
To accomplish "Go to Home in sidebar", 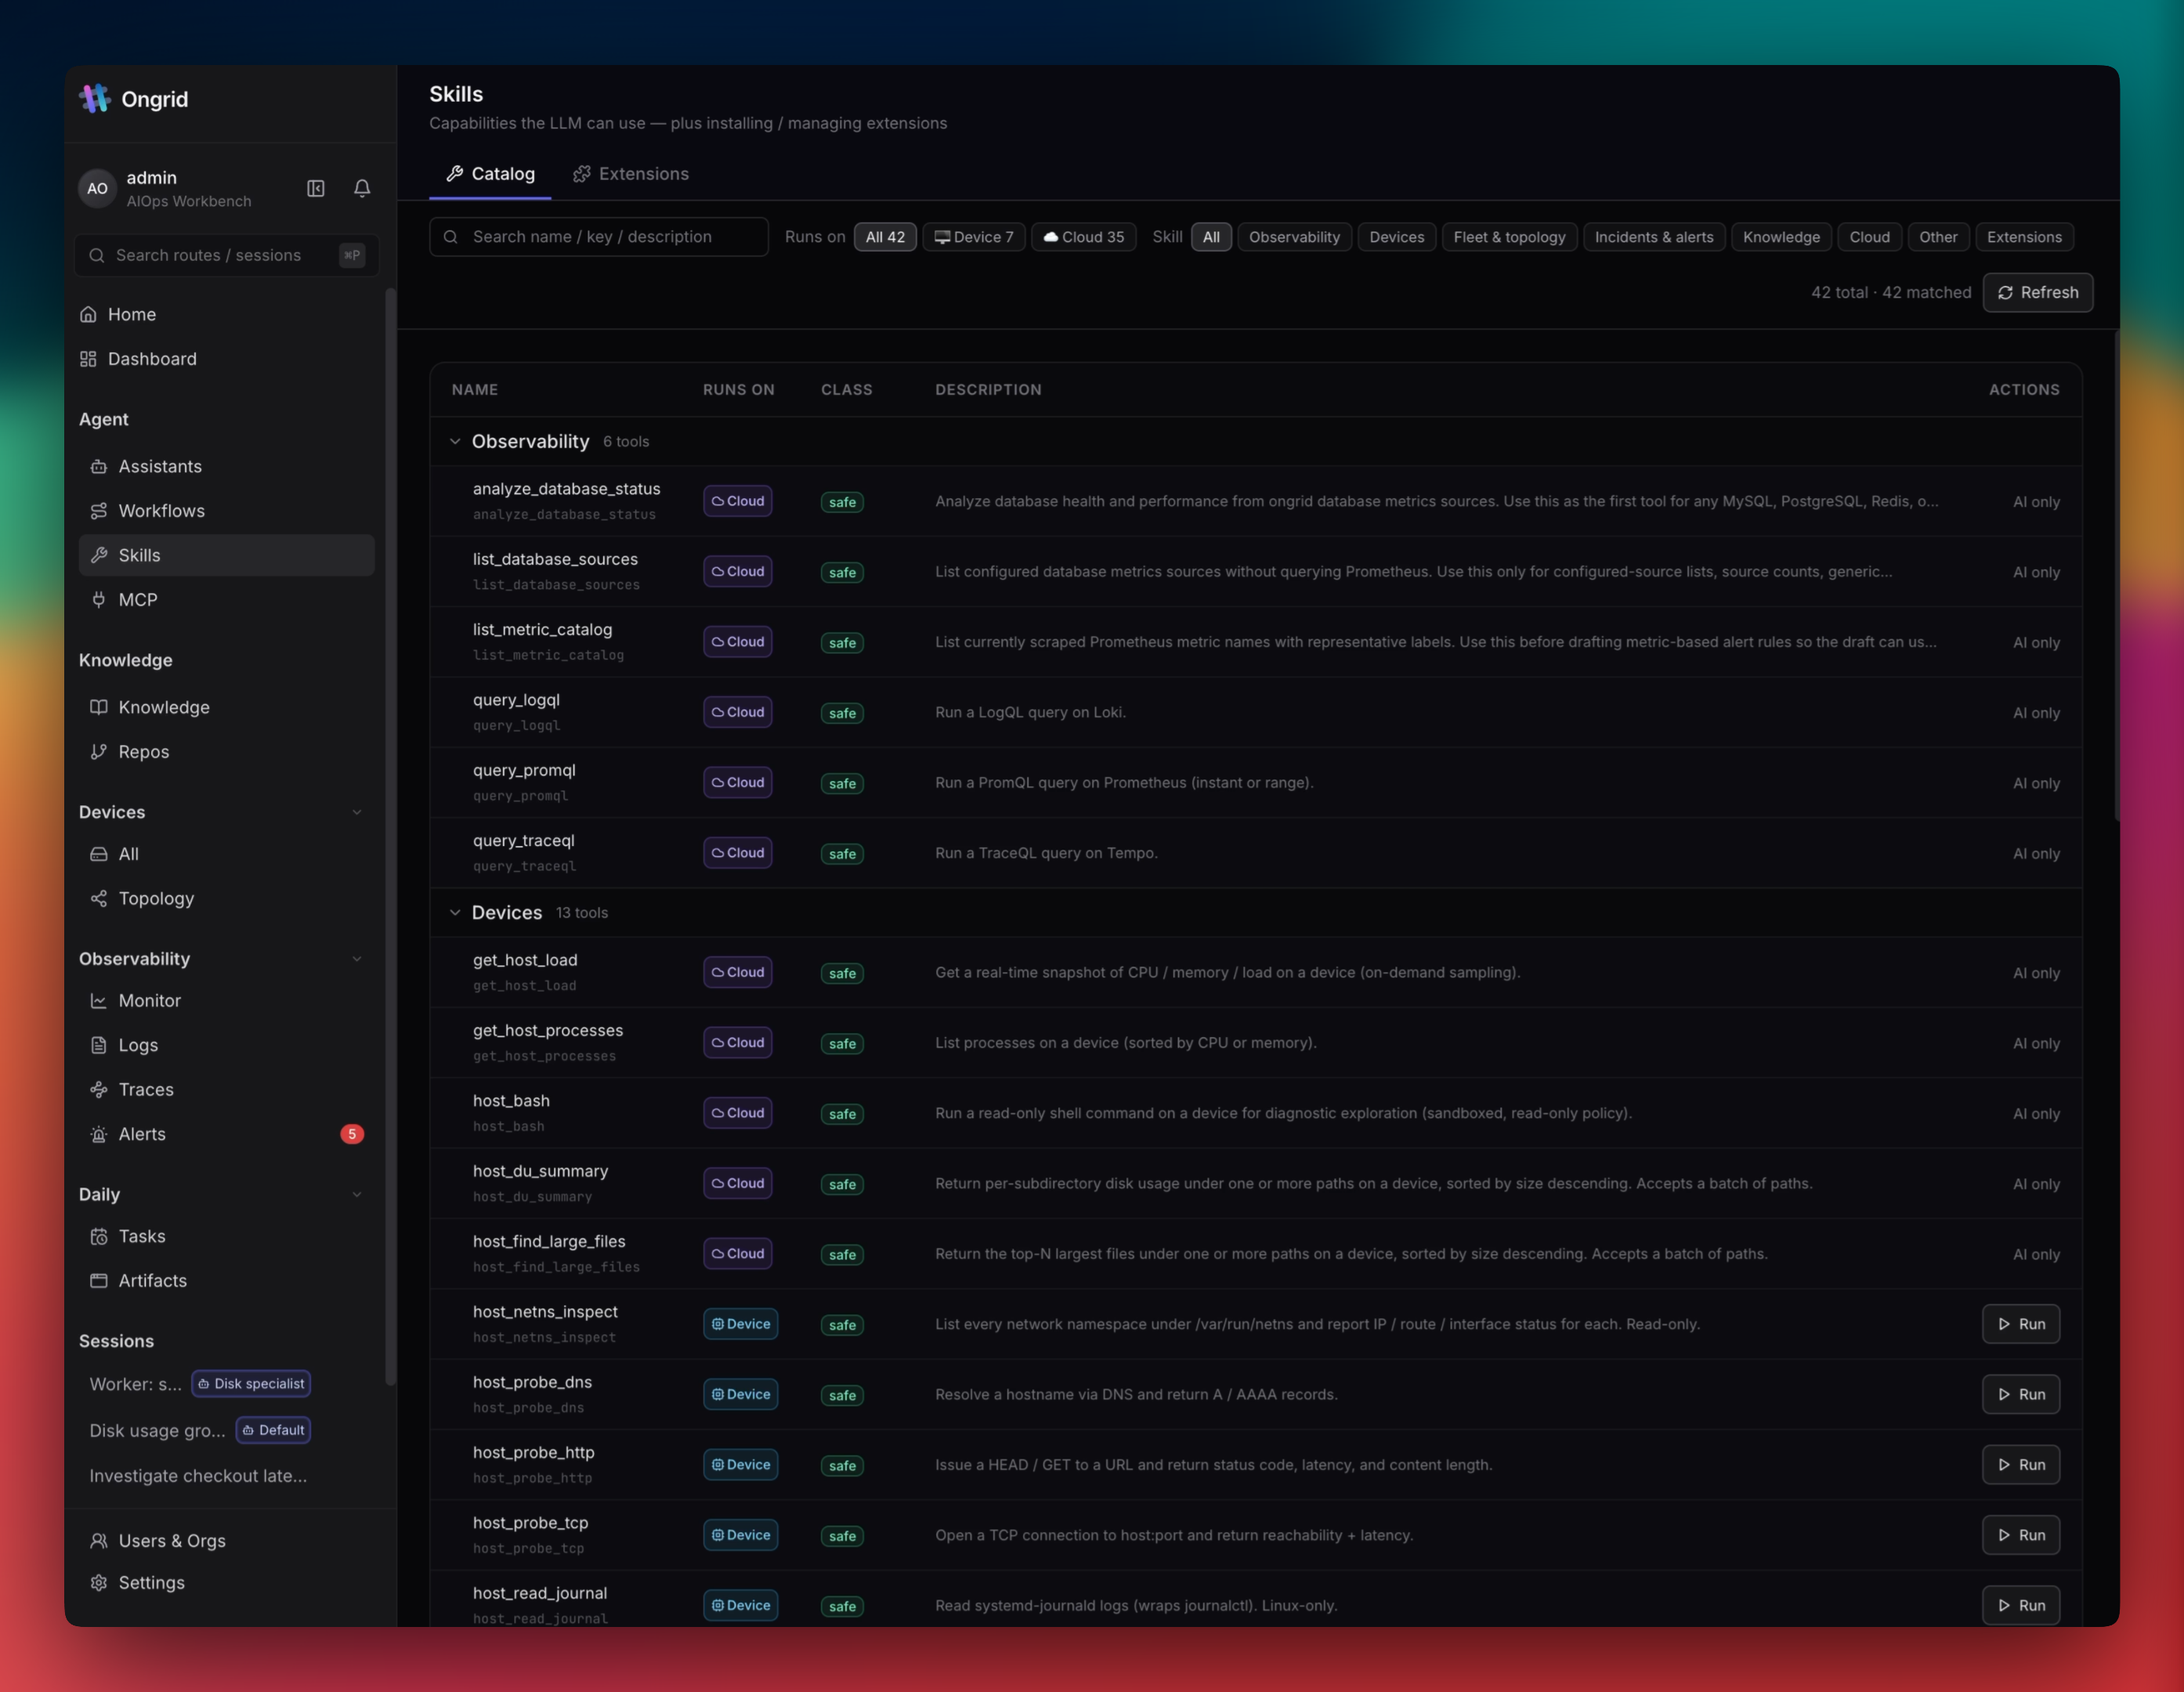I will coord(226,314).
